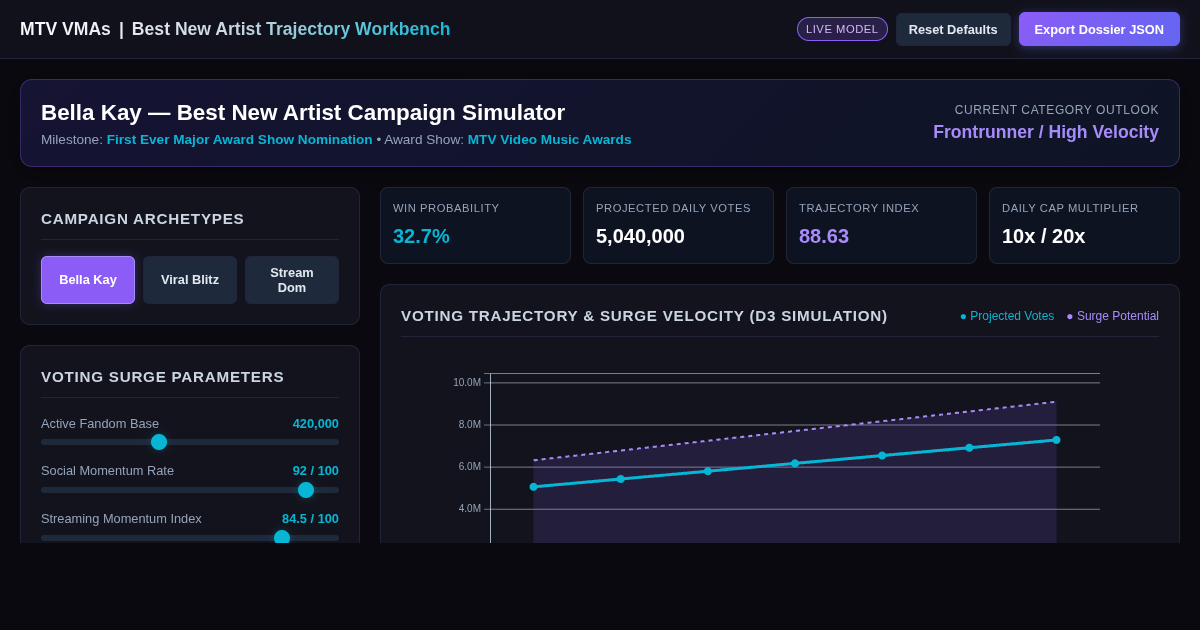The height and width of the screenshot is (630, 1200).
Task: Click the last data point on Projected Votes line
Action: pos(1056,440)
